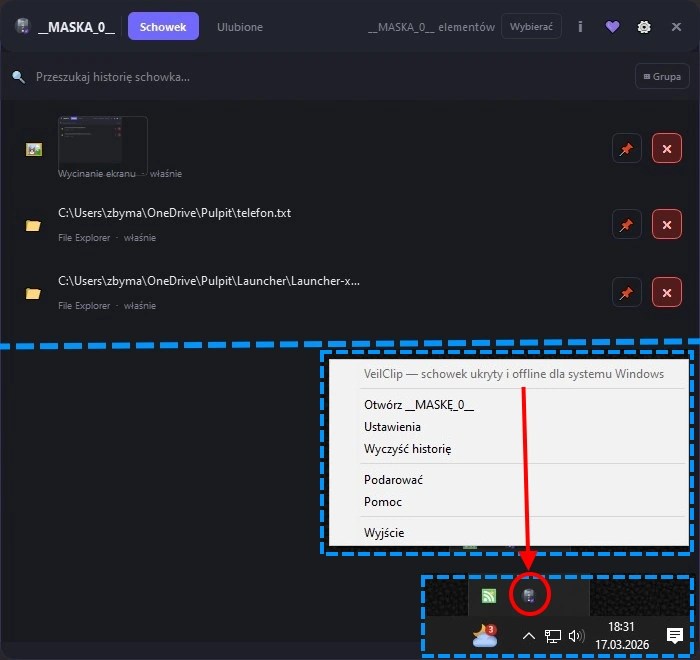Click Wyjście in the tray menu

click(x=384, y=533)
